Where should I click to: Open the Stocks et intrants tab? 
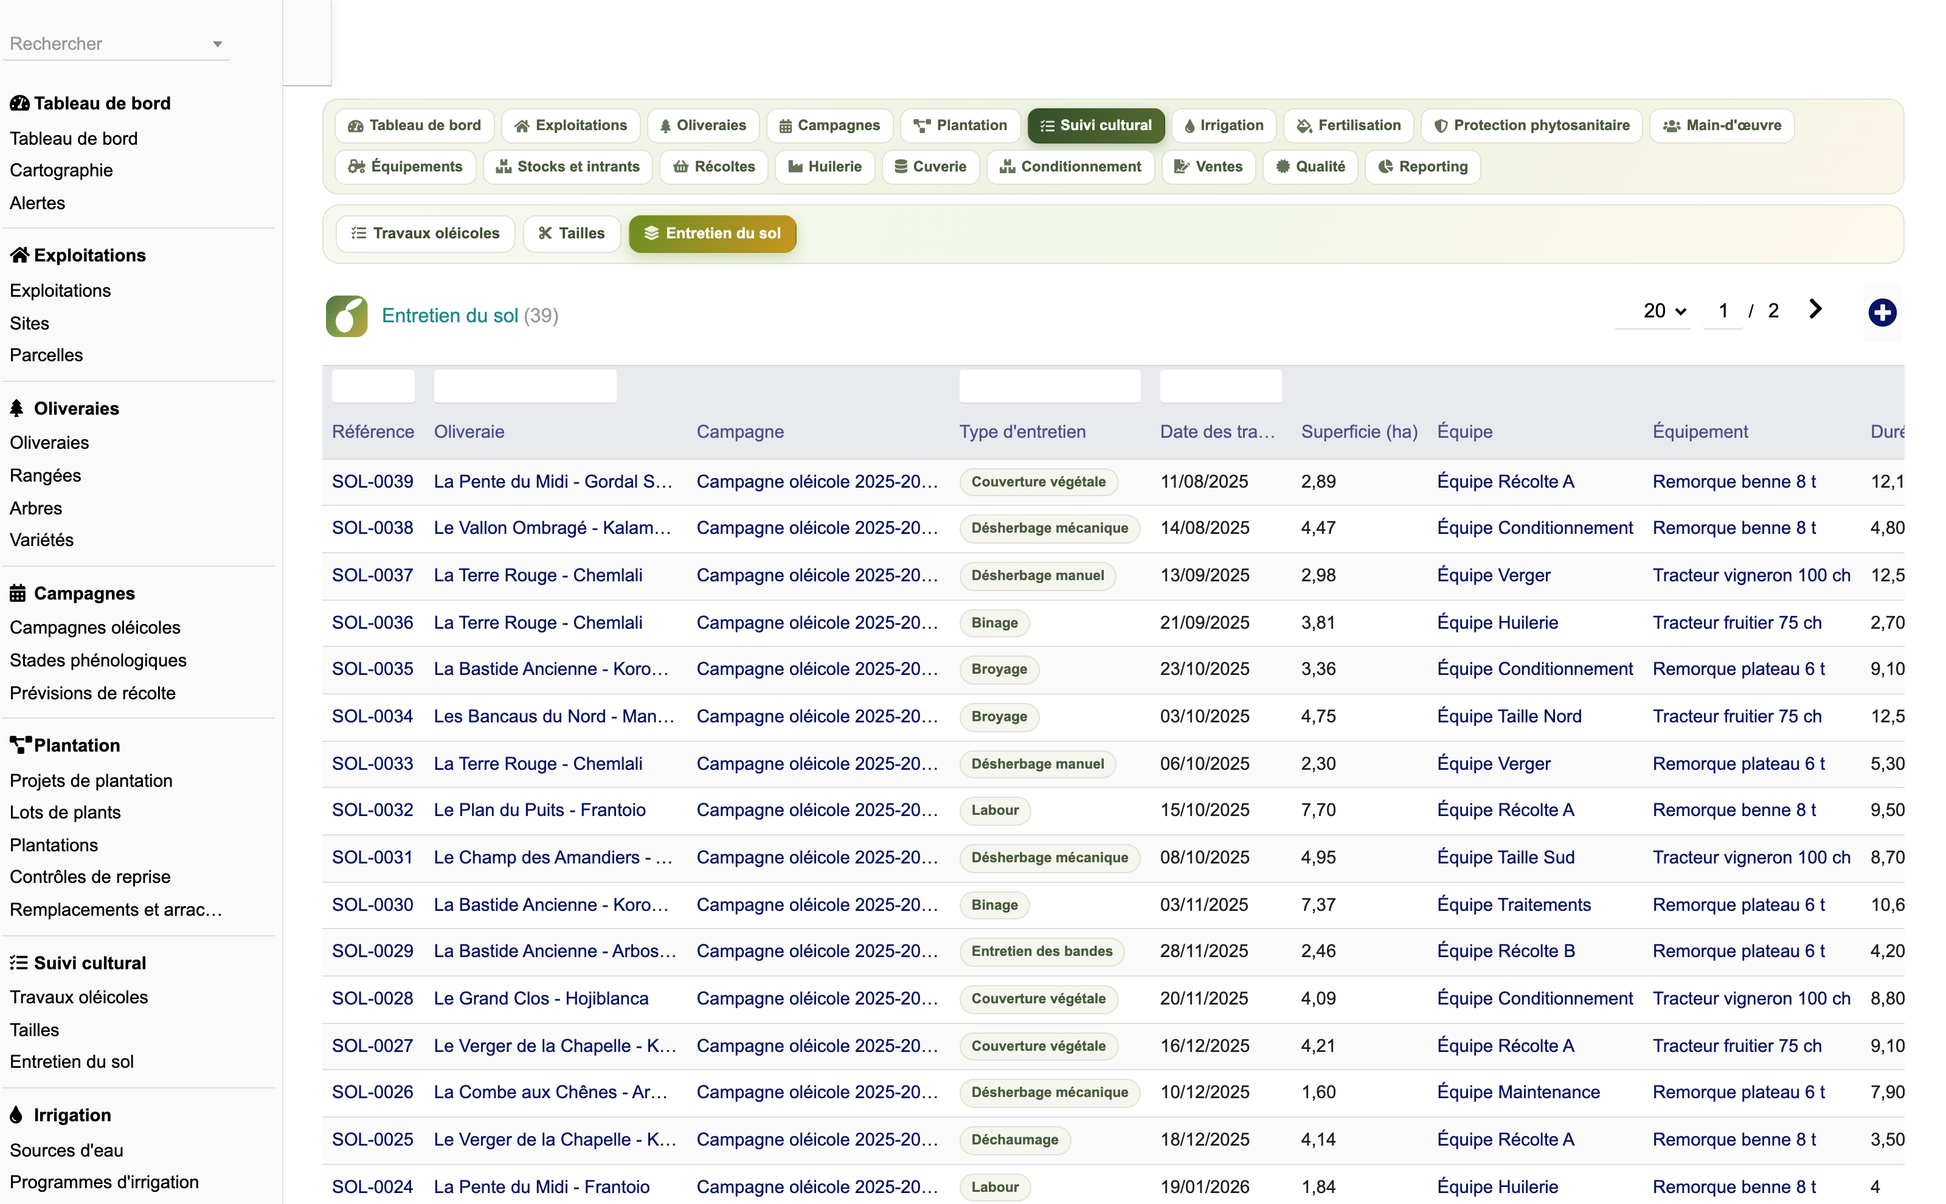[568, 167]
